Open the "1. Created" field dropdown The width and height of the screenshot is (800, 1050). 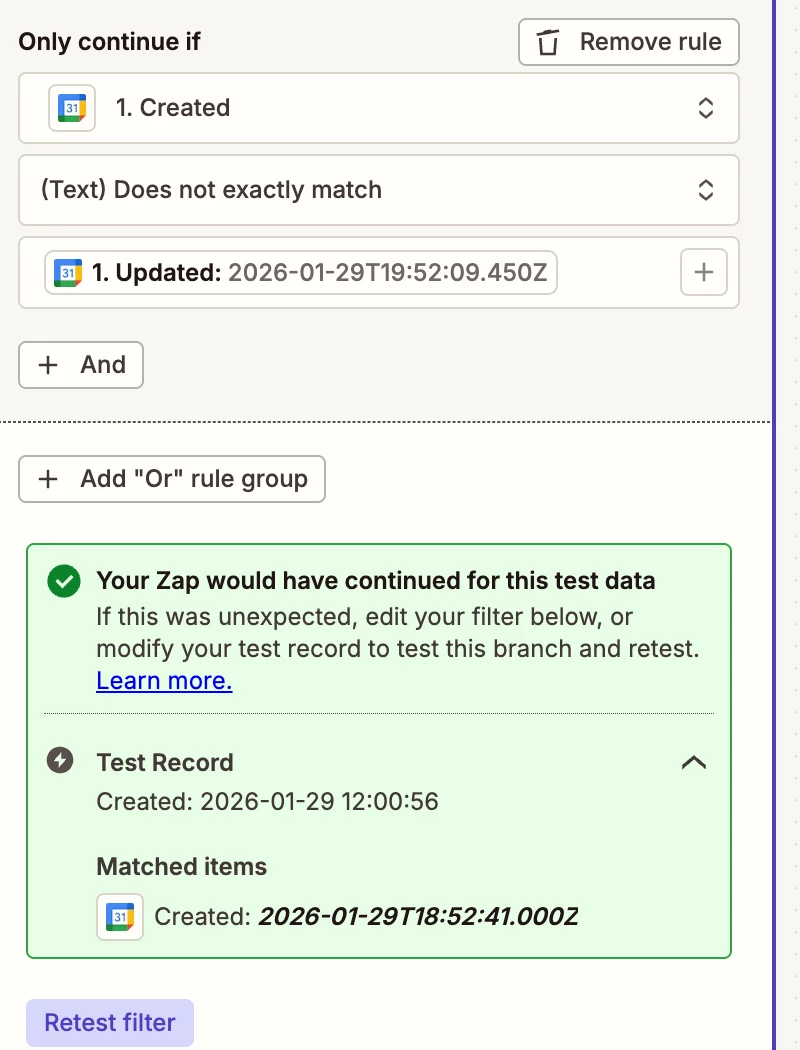[705, 108]
